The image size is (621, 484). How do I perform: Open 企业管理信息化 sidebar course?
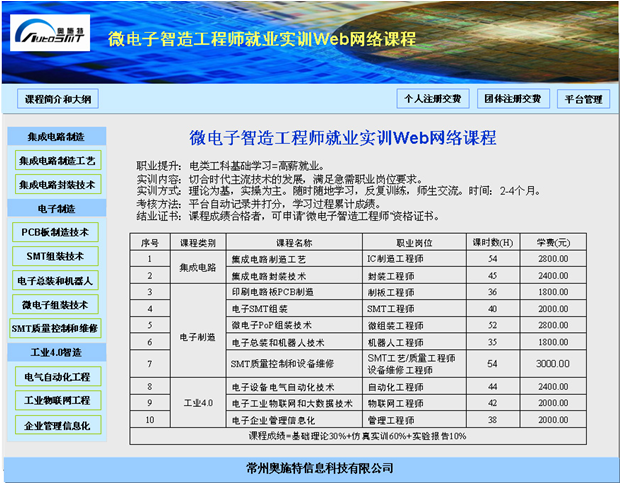(x=56, y=425)
